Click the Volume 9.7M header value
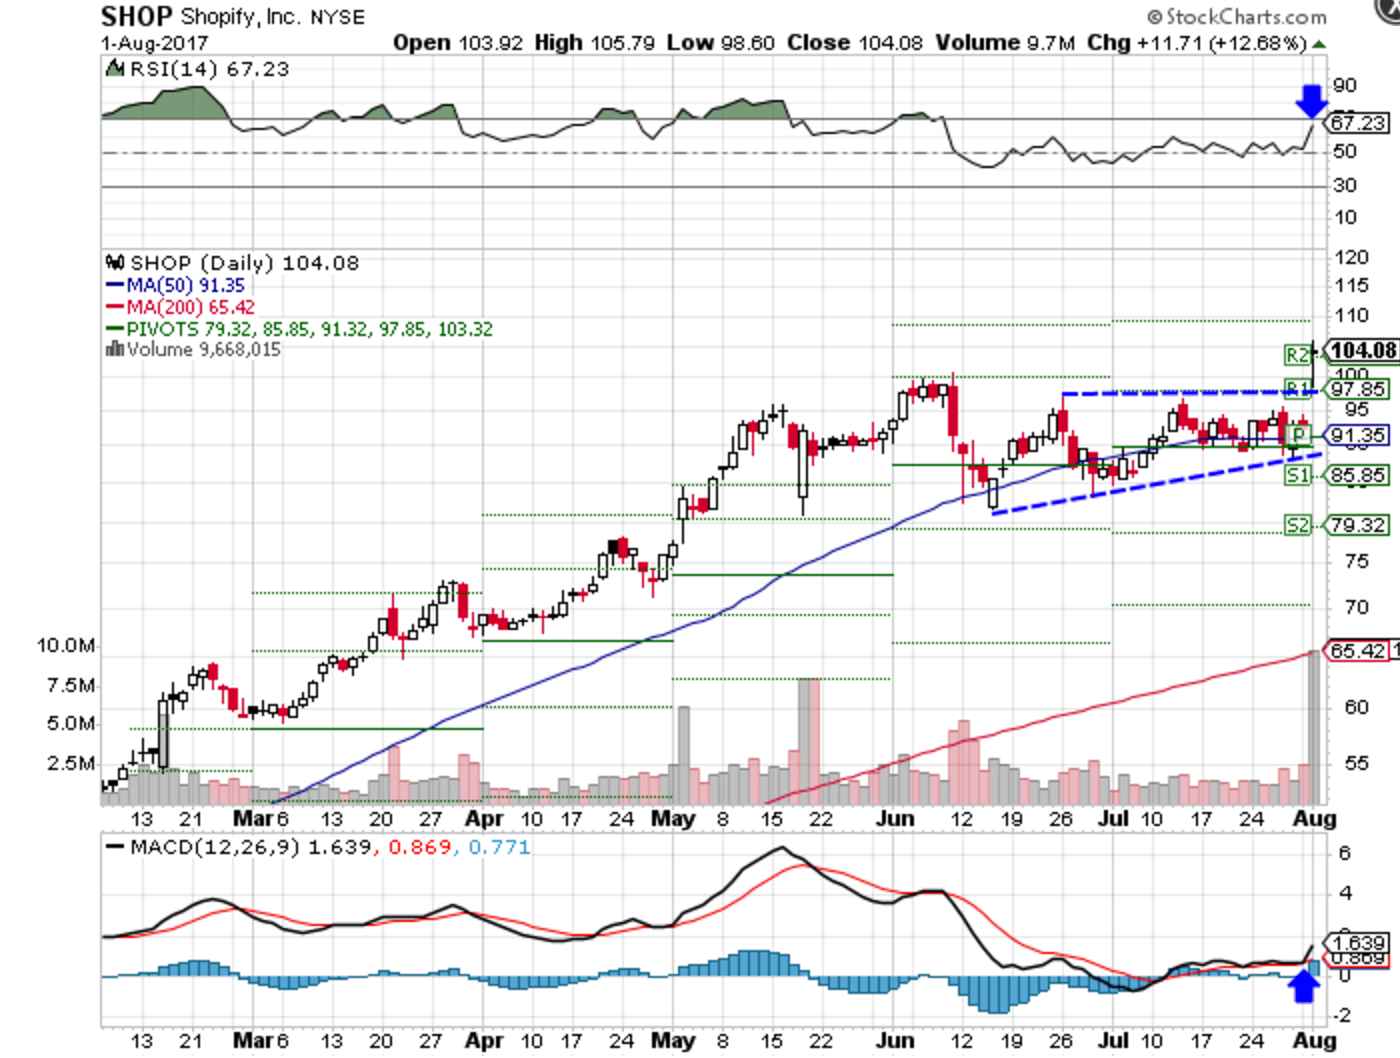 pyautogui.click(x=1005, y=43)
